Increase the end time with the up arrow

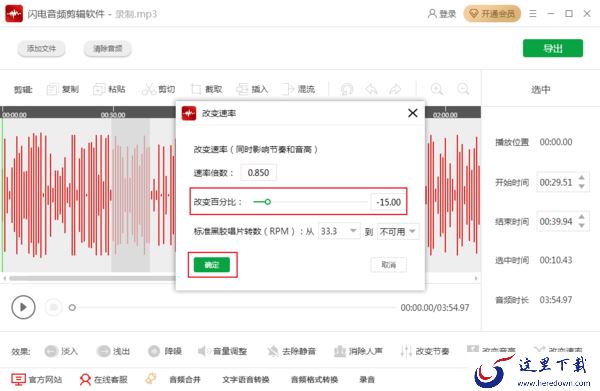[x=582, y=217]
